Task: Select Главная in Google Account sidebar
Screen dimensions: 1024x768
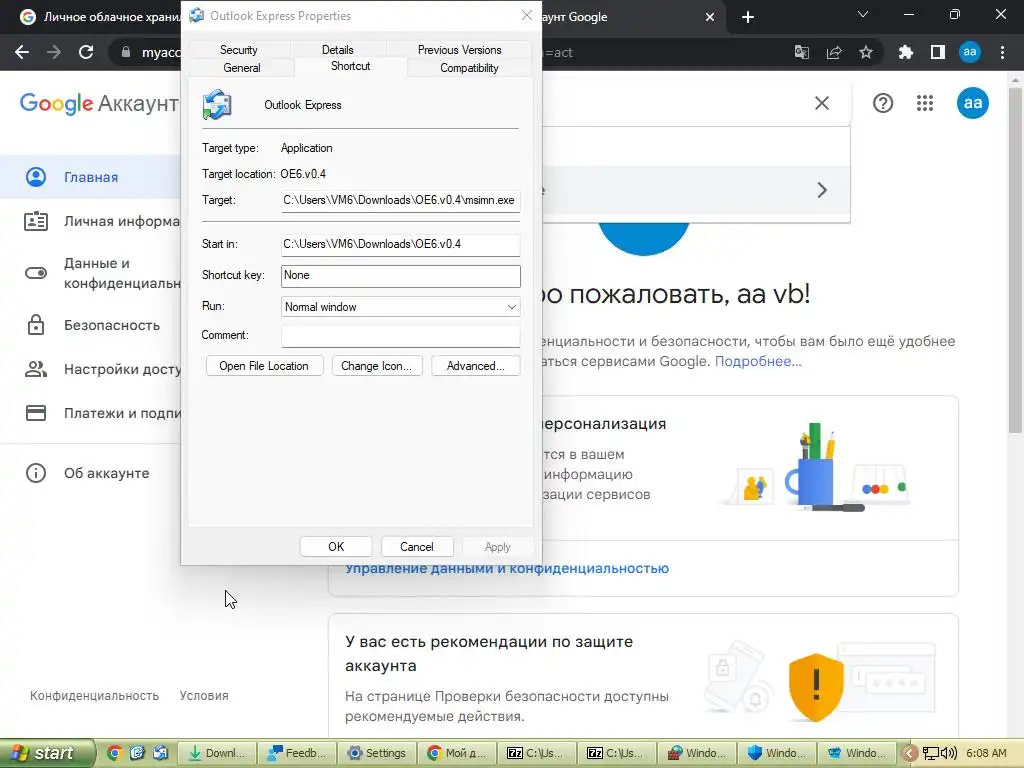Action: point(90,177)
